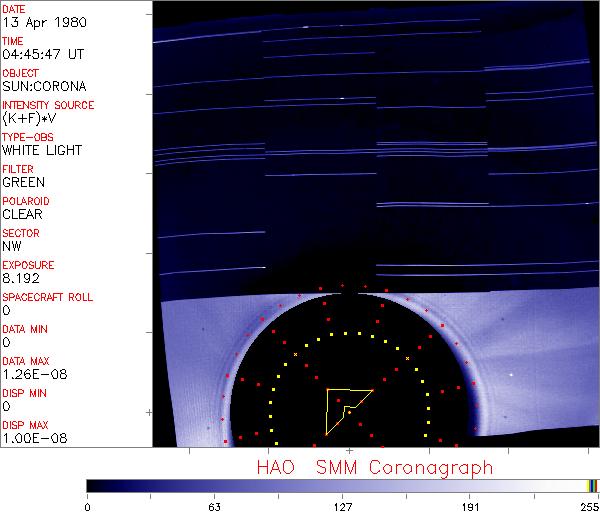Image resolution: width=600 pixels, height=512 pixels.
Task: Select the 191 tick label under the color bar
Action: [470, 504]
